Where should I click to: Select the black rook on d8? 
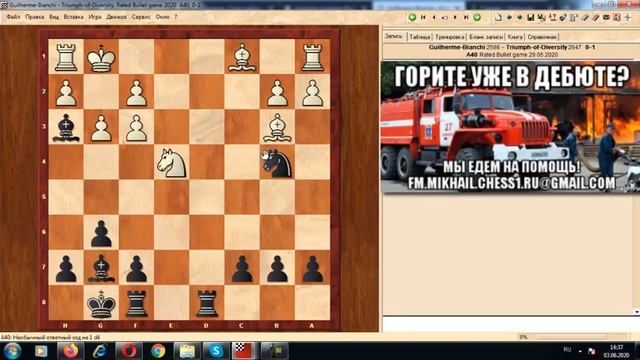[207, 303]
